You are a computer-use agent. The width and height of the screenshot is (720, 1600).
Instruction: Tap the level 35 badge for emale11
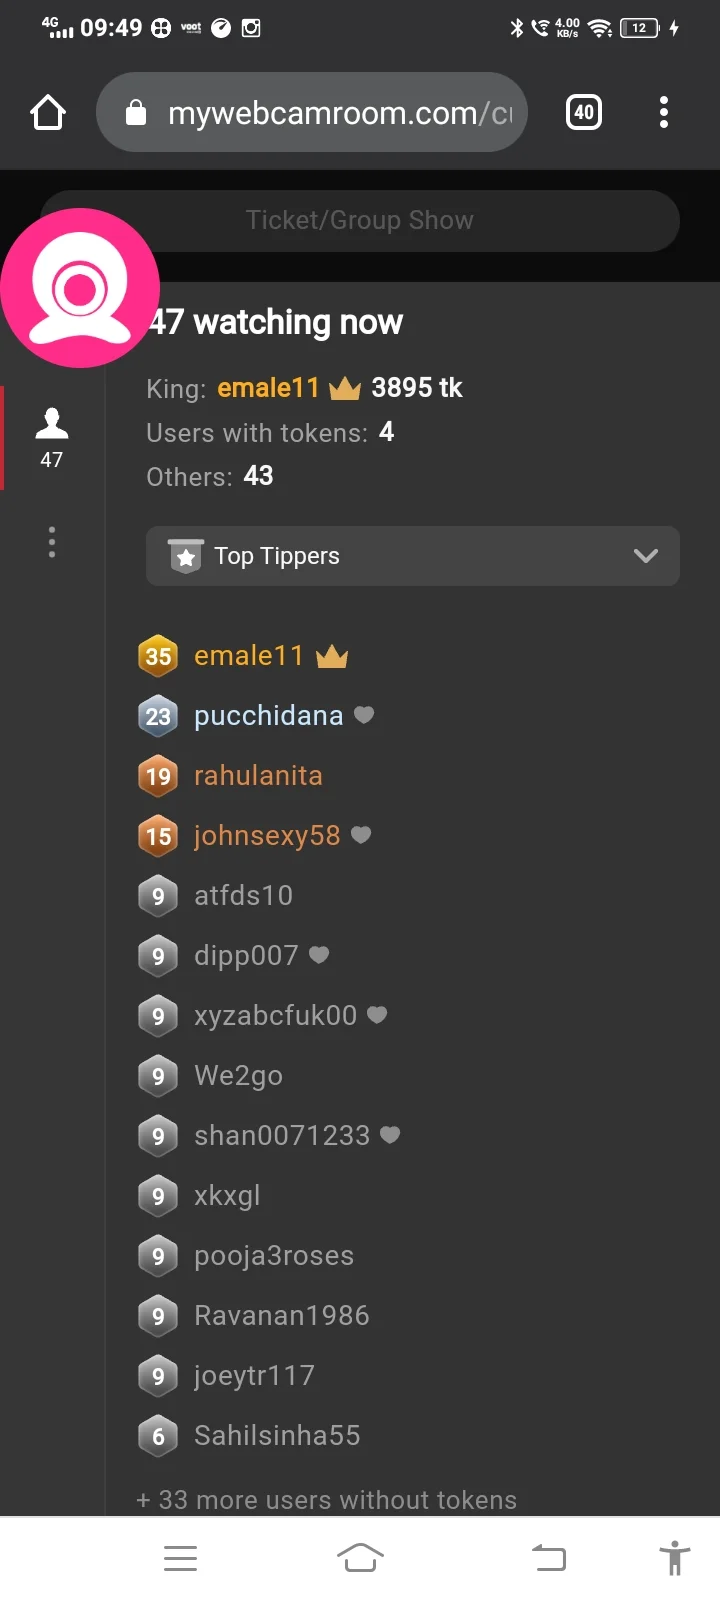coord(158,656)
